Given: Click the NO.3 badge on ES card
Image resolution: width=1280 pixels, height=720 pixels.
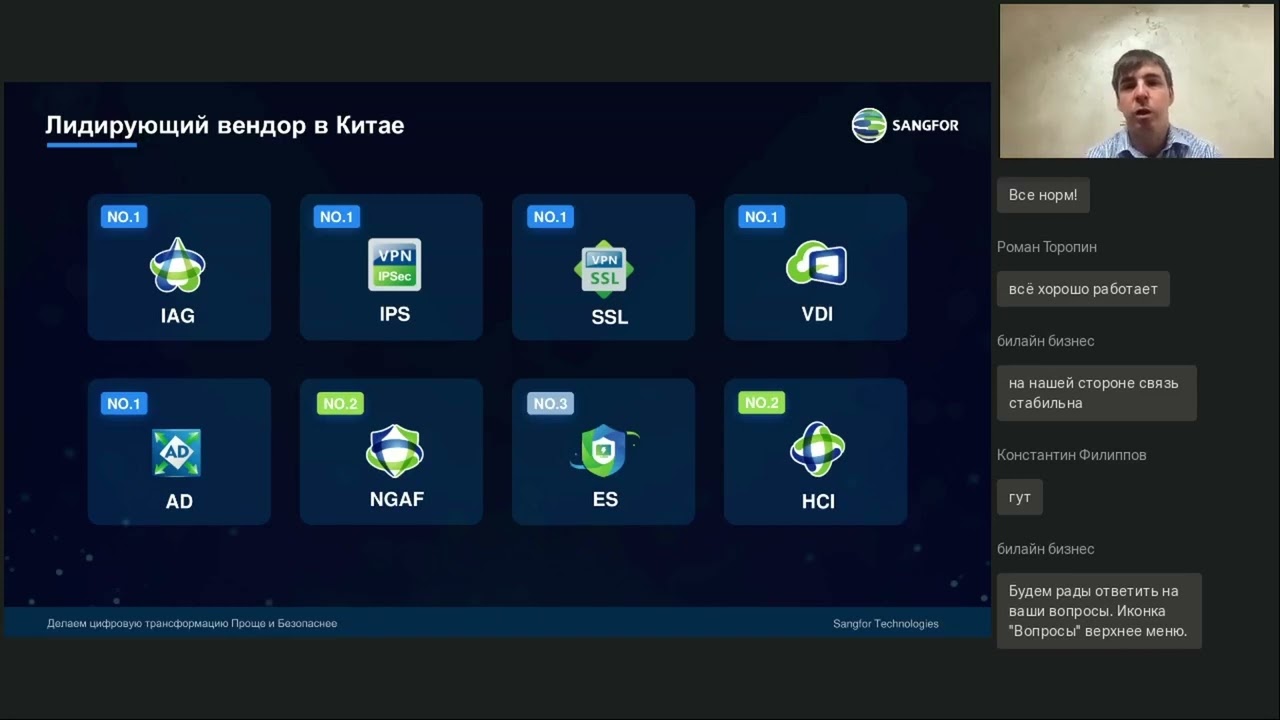Looking at the screenshot, I should (550, 404).
